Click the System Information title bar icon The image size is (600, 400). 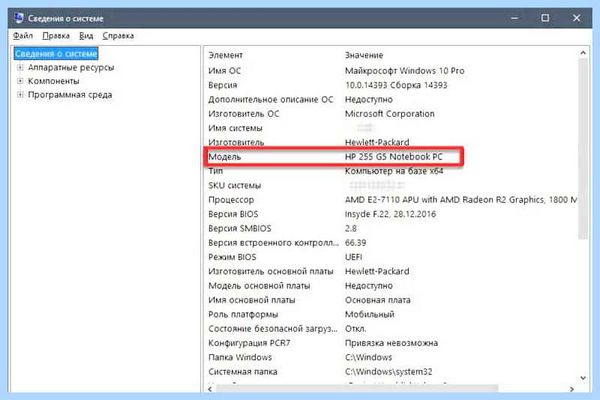(x=19, y=18)
